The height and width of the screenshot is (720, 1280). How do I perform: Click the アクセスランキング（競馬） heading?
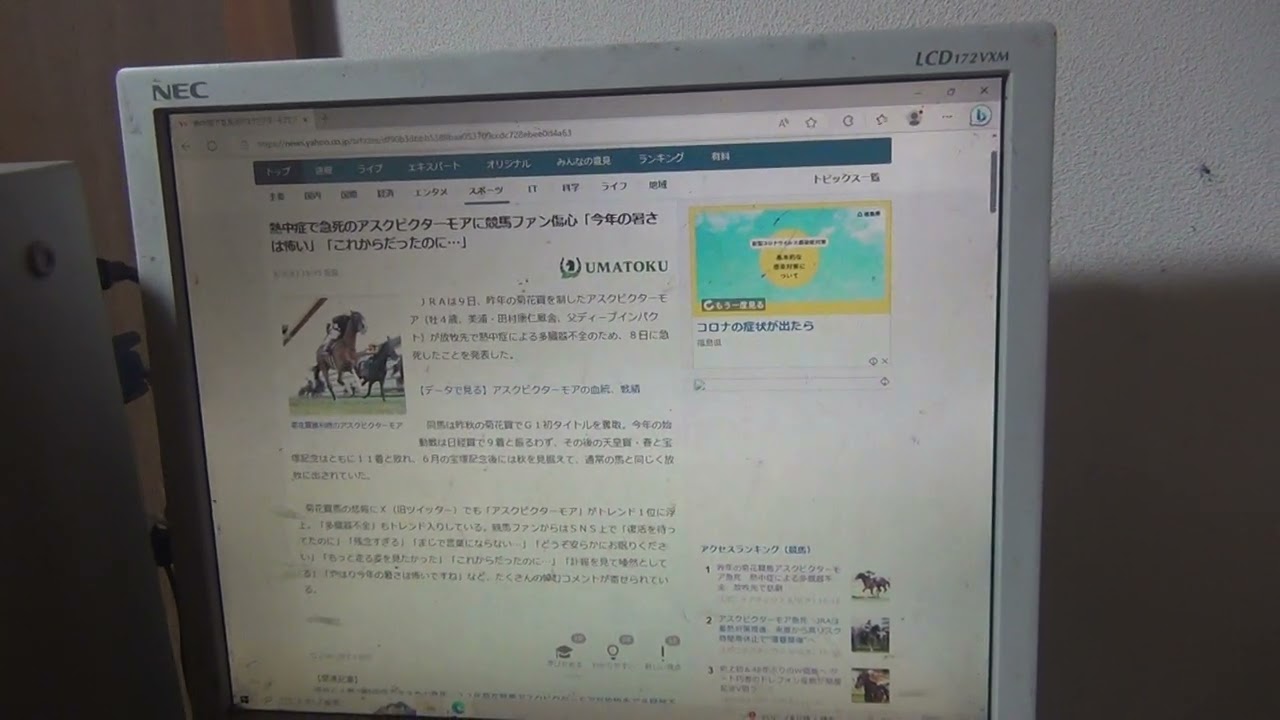pos(756,549)
